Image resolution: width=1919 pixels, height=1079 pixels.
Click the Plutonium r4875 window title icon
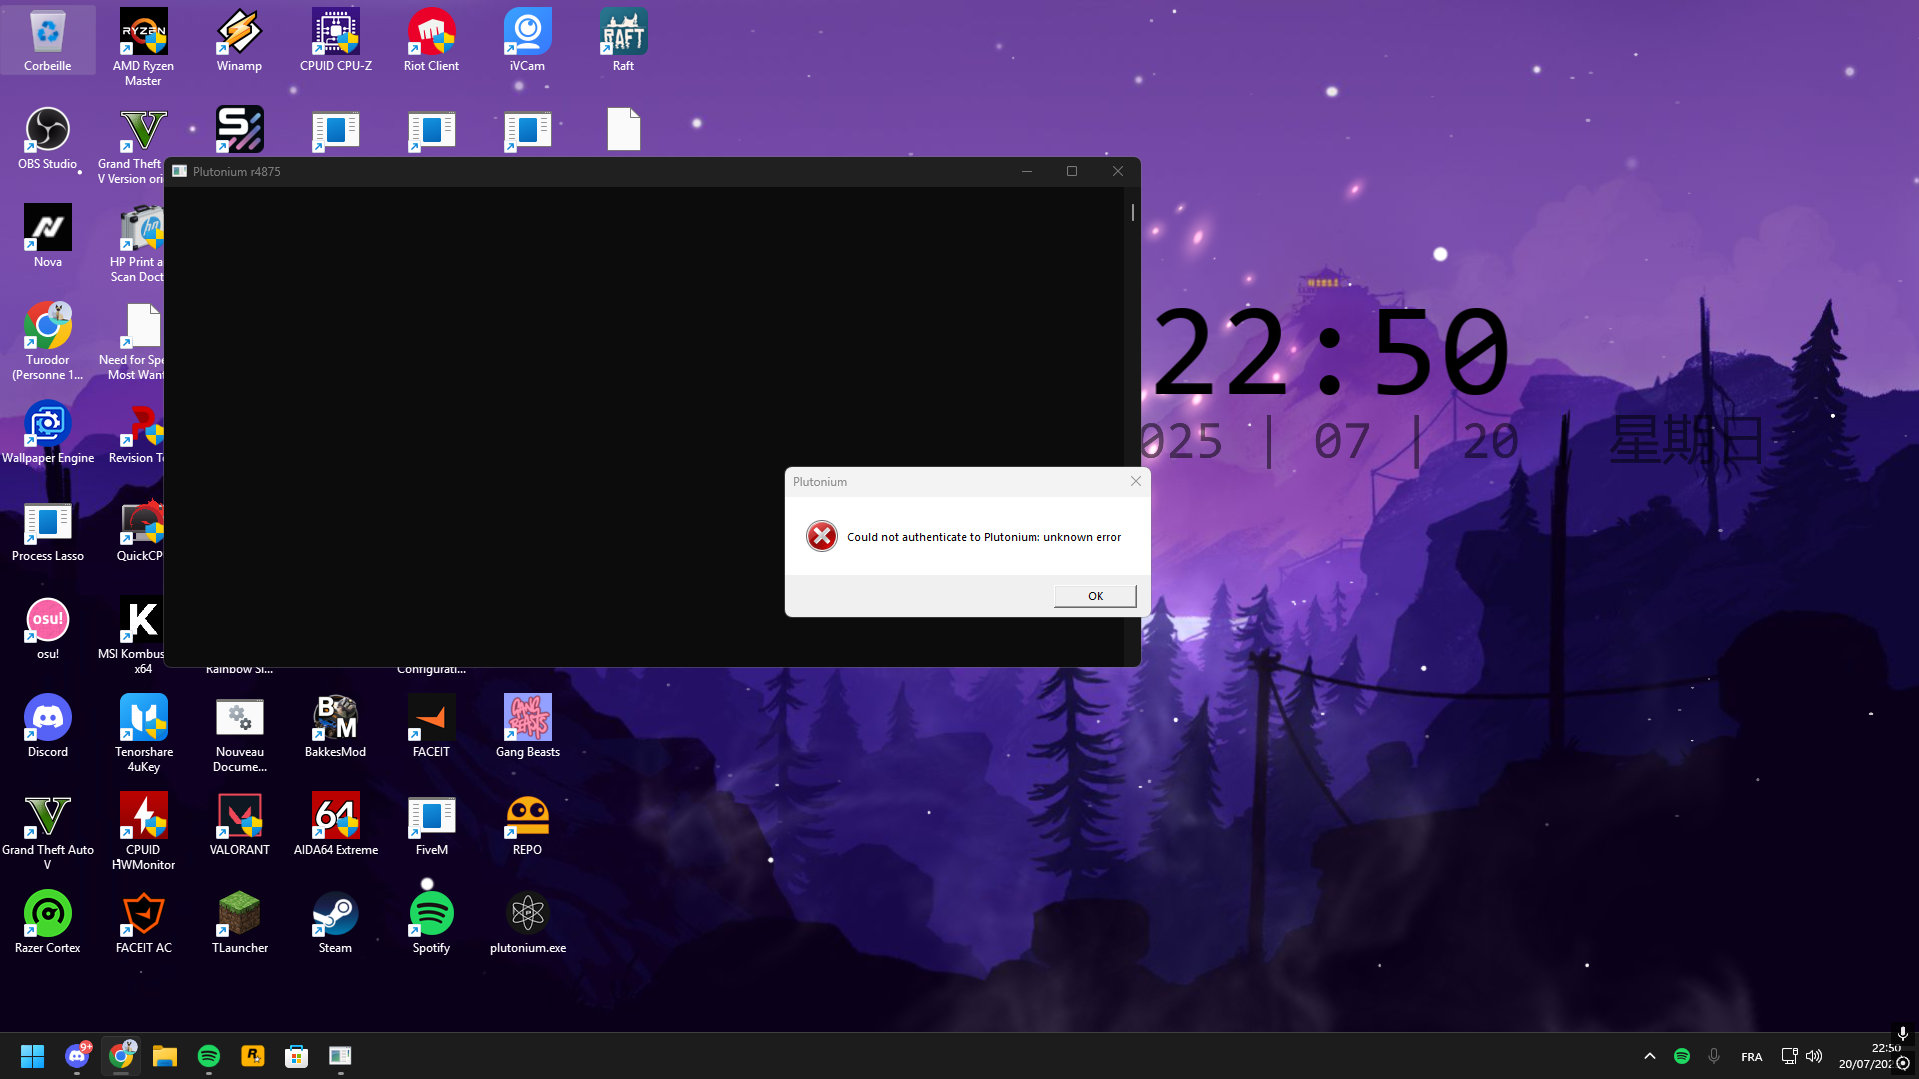tap(179, 171)
